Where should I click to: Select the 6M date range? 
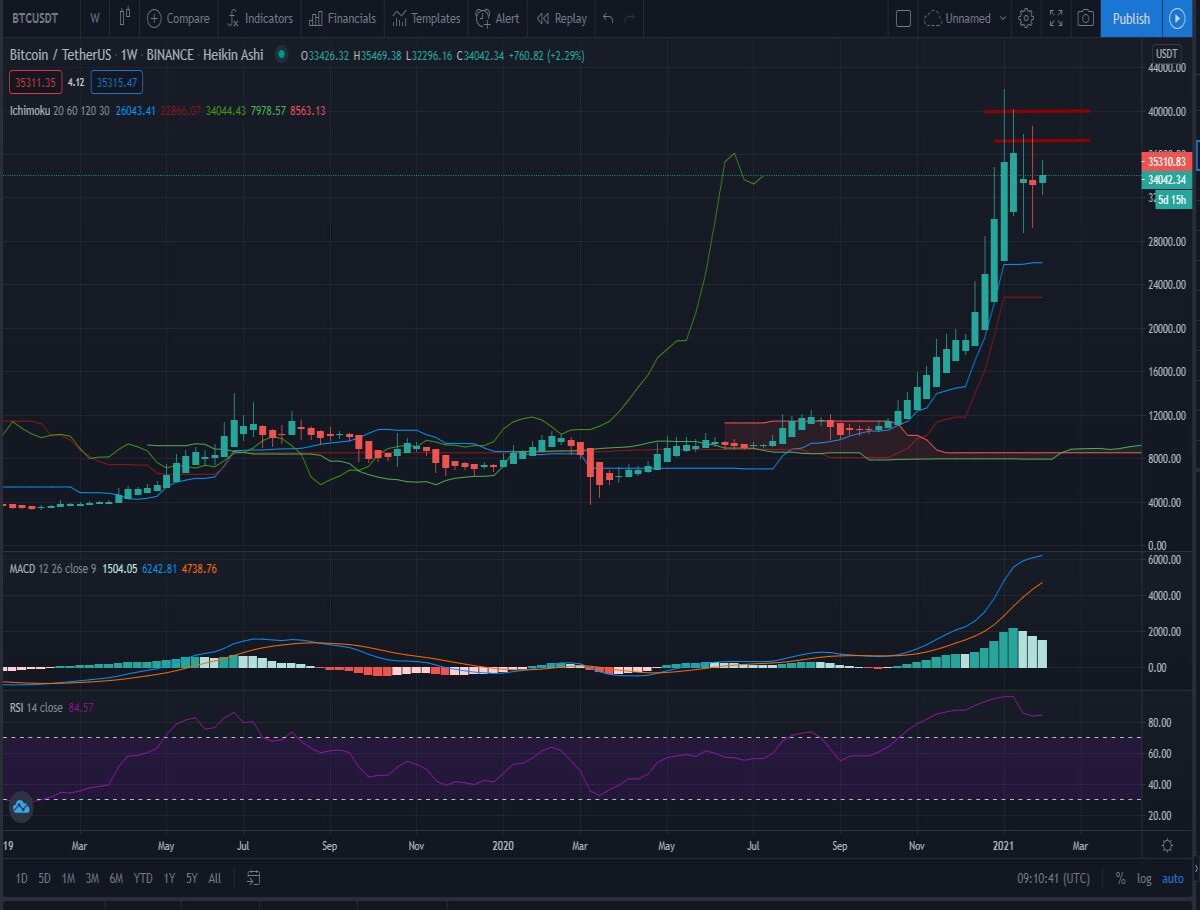(x=116, y=878)
